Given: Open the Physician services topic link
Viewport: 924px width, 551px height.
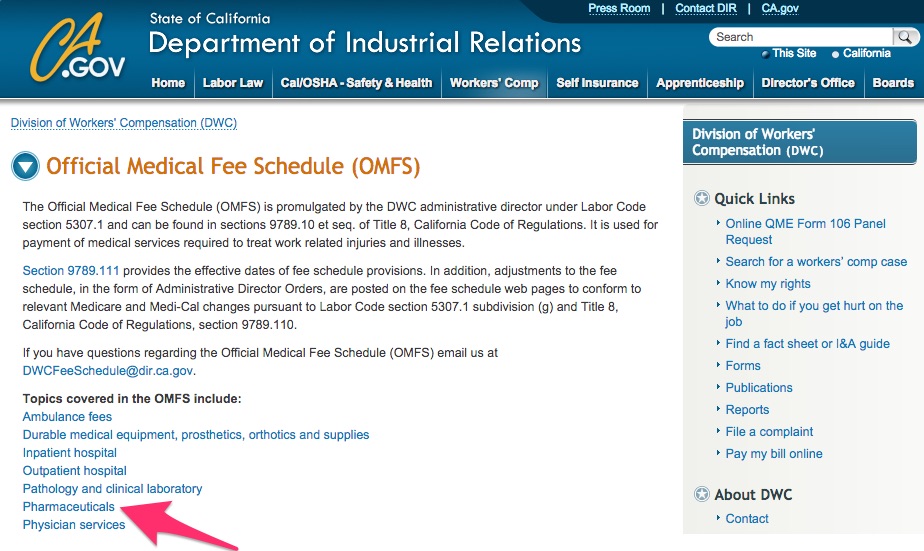Looking at the screenshot, I should [x=74, y=524].
